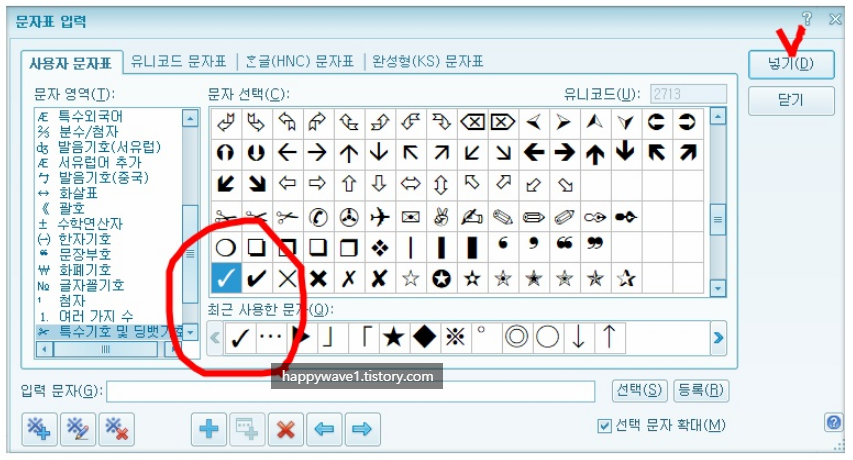Select the circled white star symbol

[x=441, y=279]
